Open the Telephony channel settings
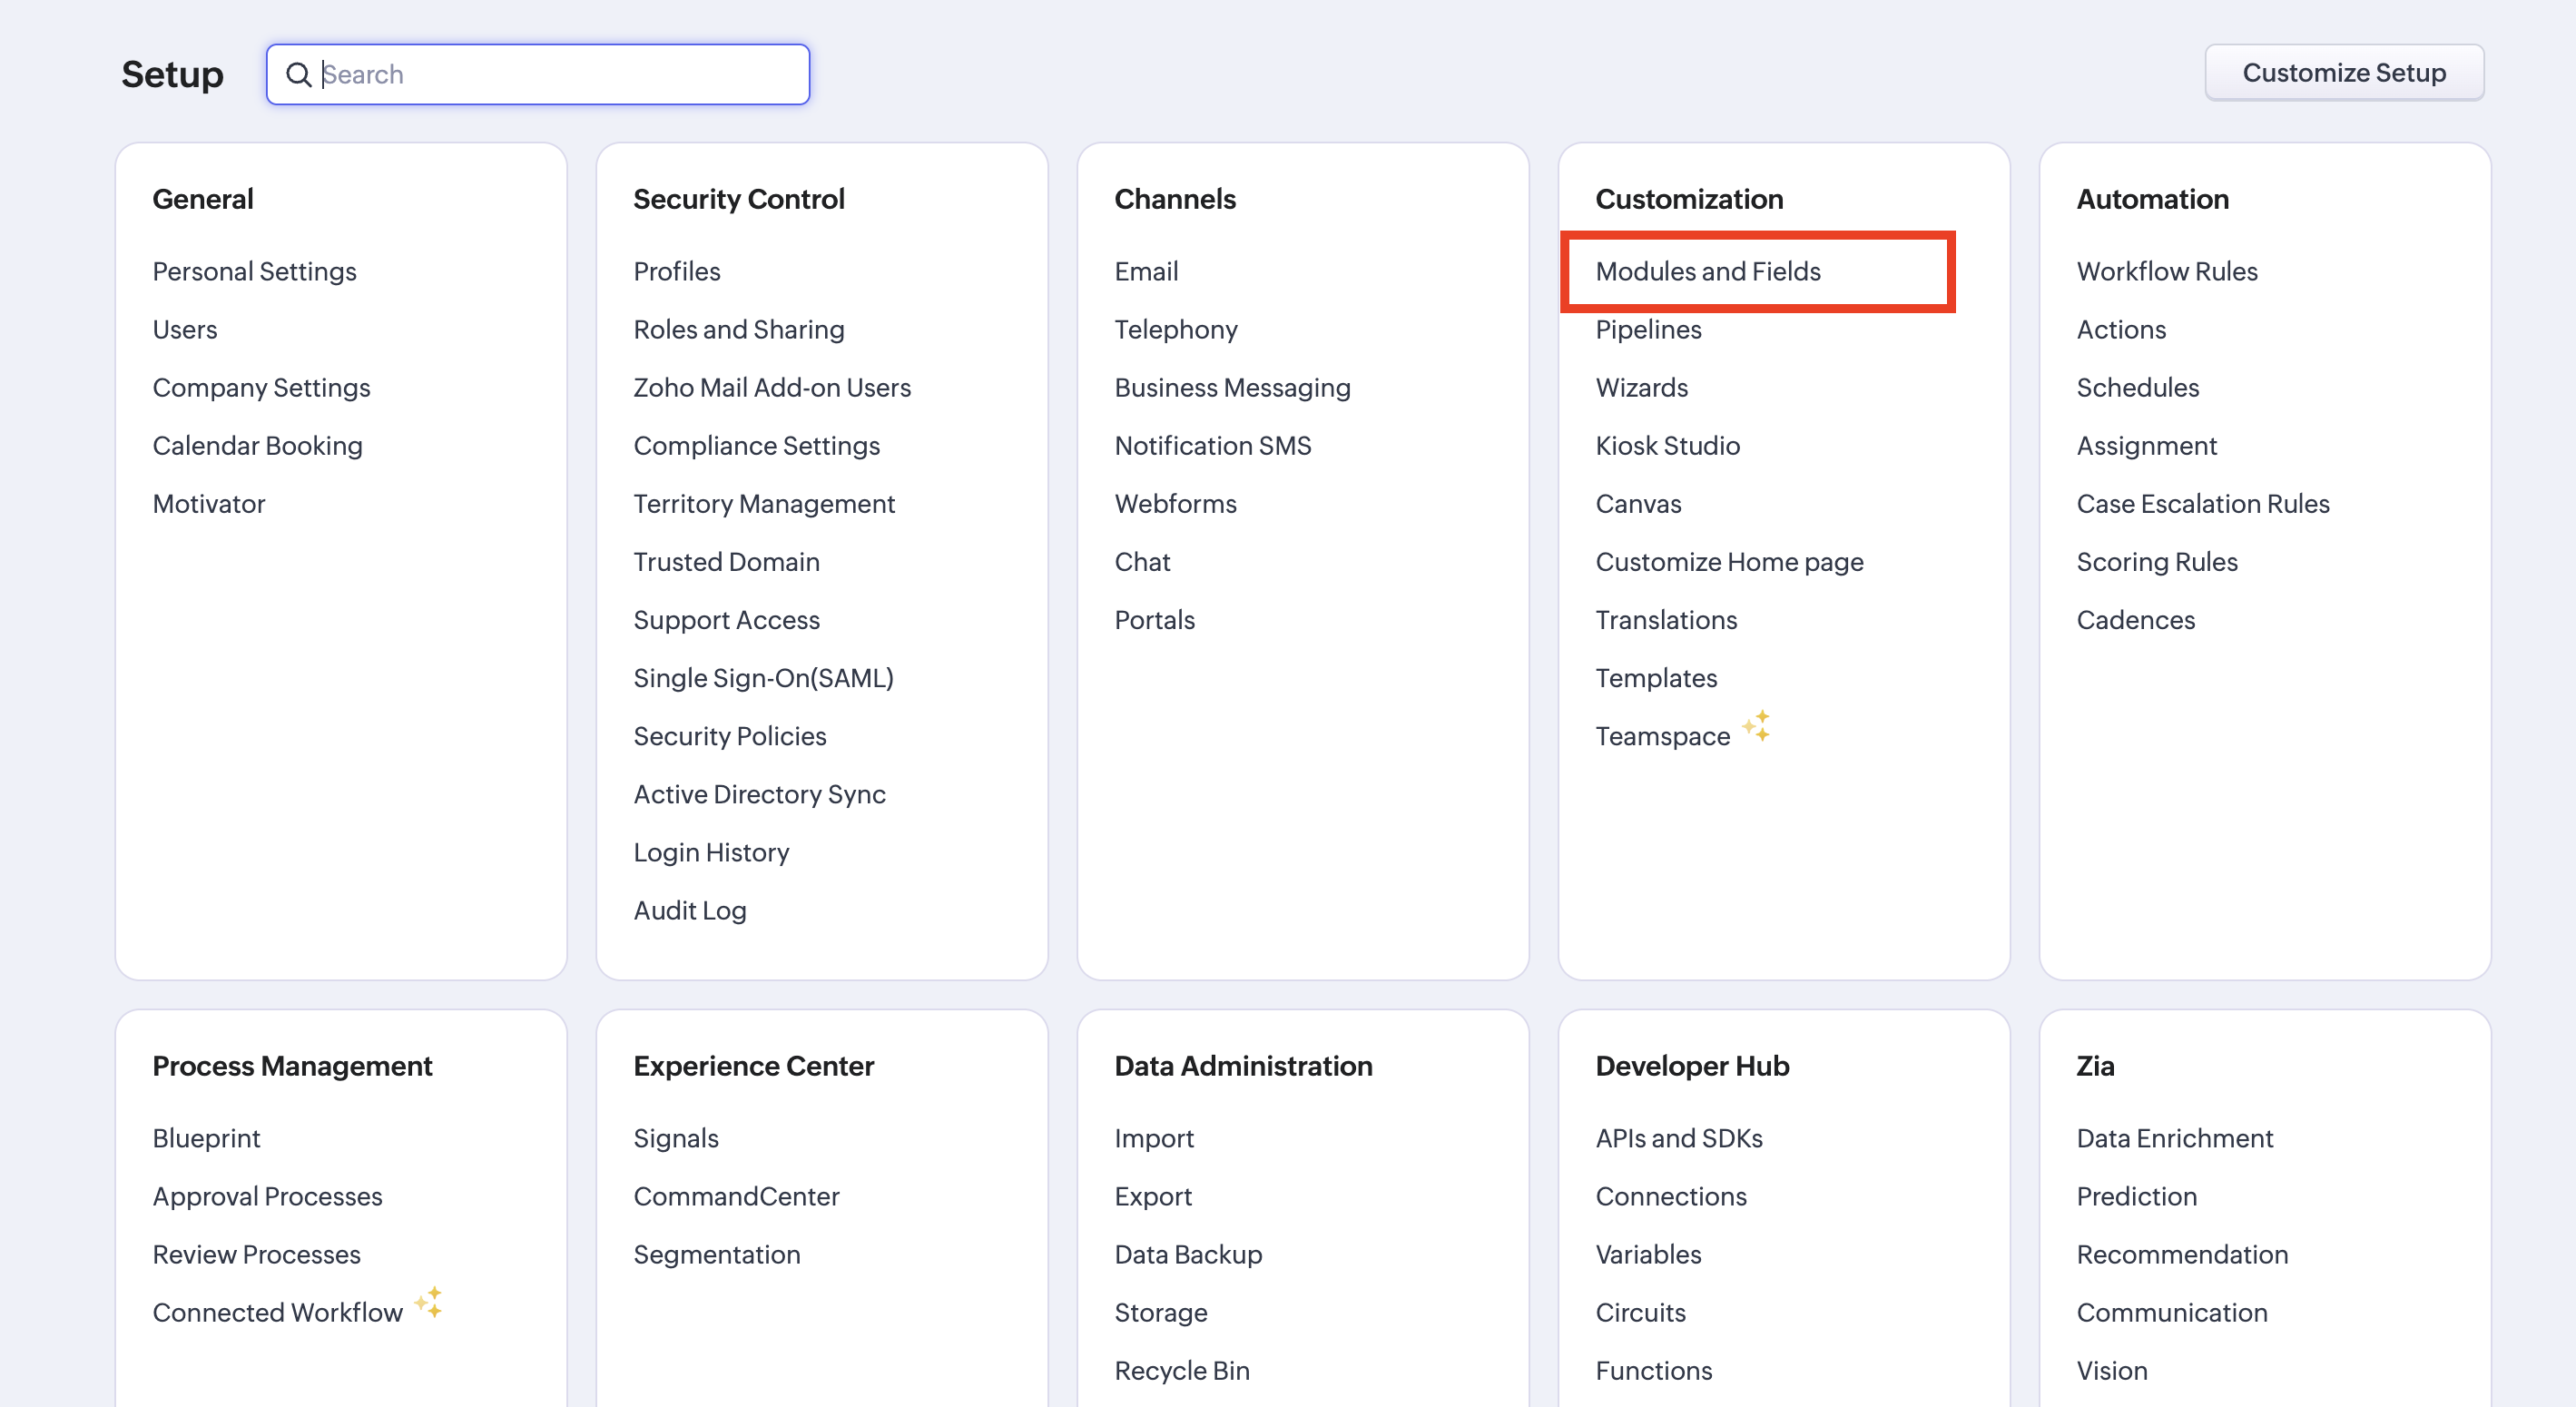 1175,329
